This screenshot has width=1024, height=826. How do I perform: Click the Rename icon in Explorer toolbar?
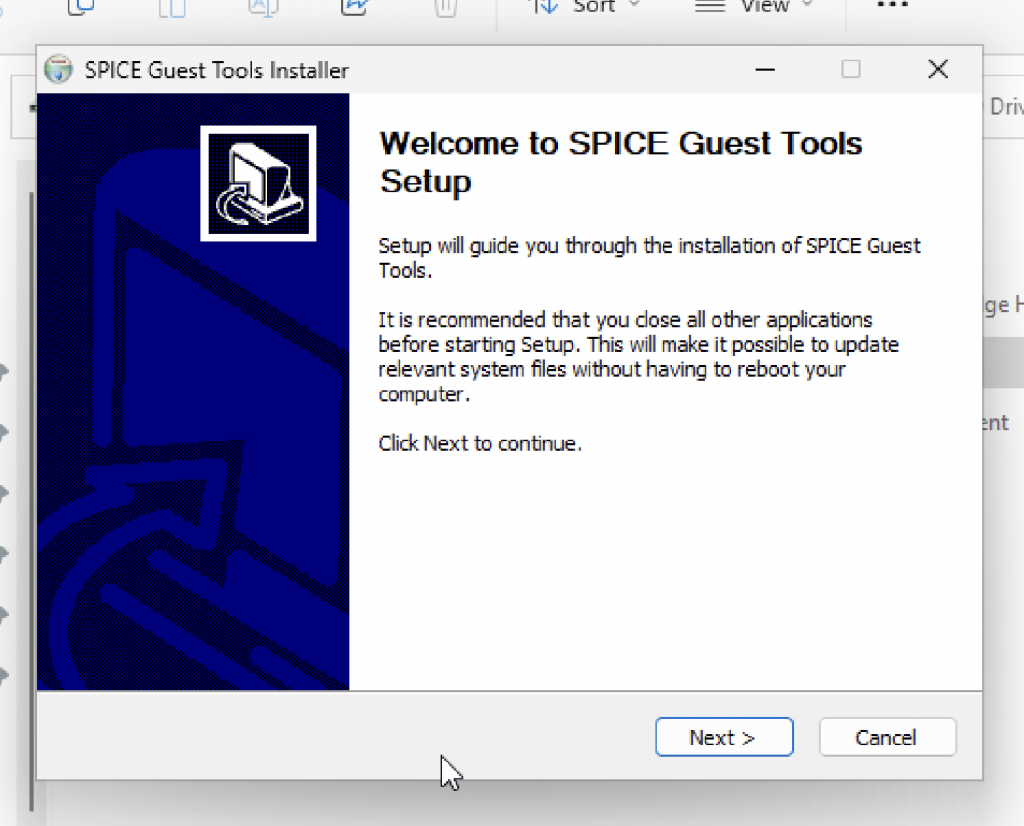pyautogui.click(x=263, y=6)
